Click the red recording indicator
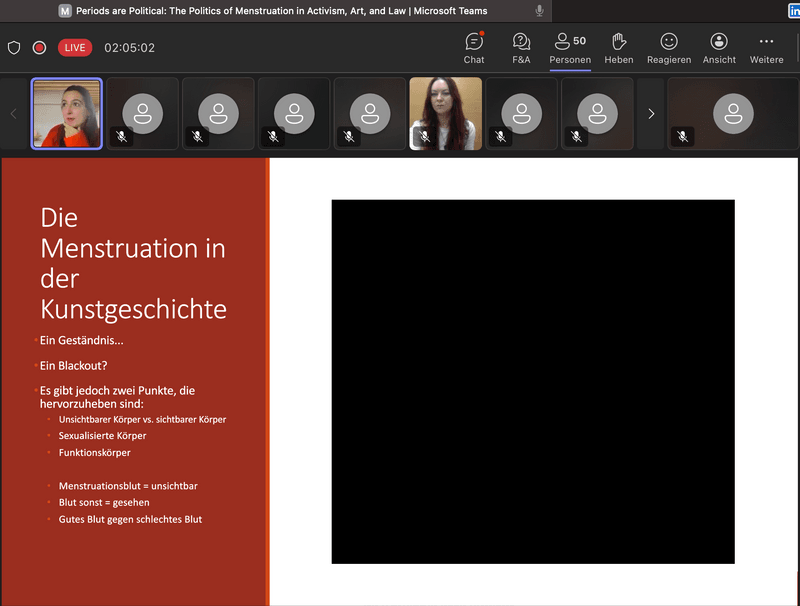The image size is (800, 606). [x=39, y=48]
